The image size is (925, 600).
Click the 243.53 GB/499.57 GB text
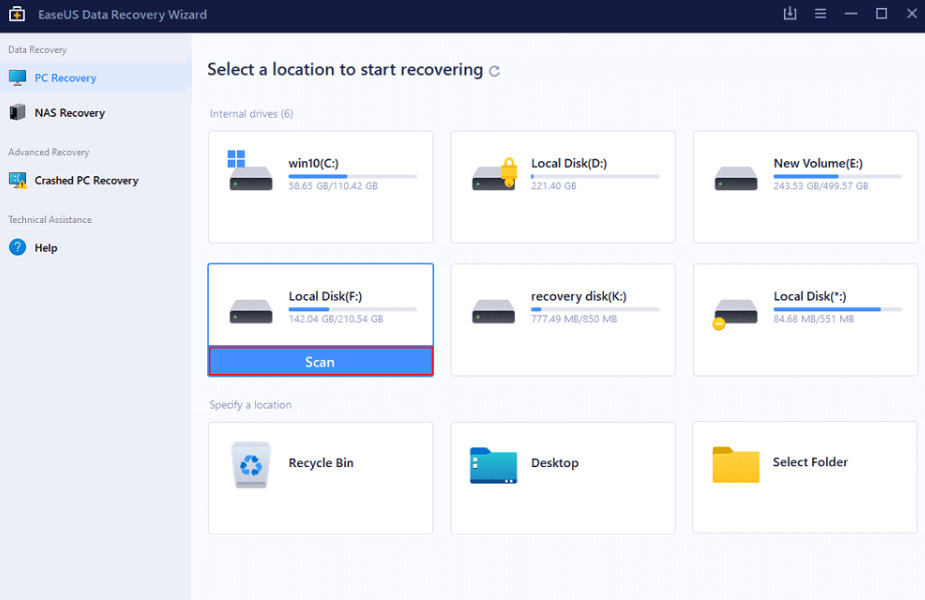click(x=821, y=186)
